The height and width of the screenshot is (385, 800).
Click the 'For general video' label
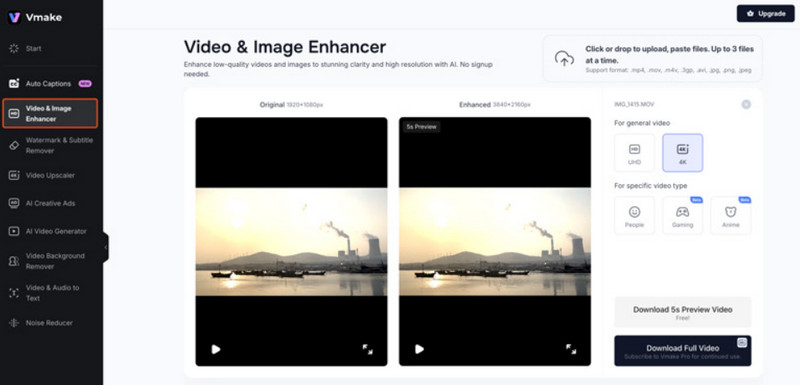(x=642, y=123)
